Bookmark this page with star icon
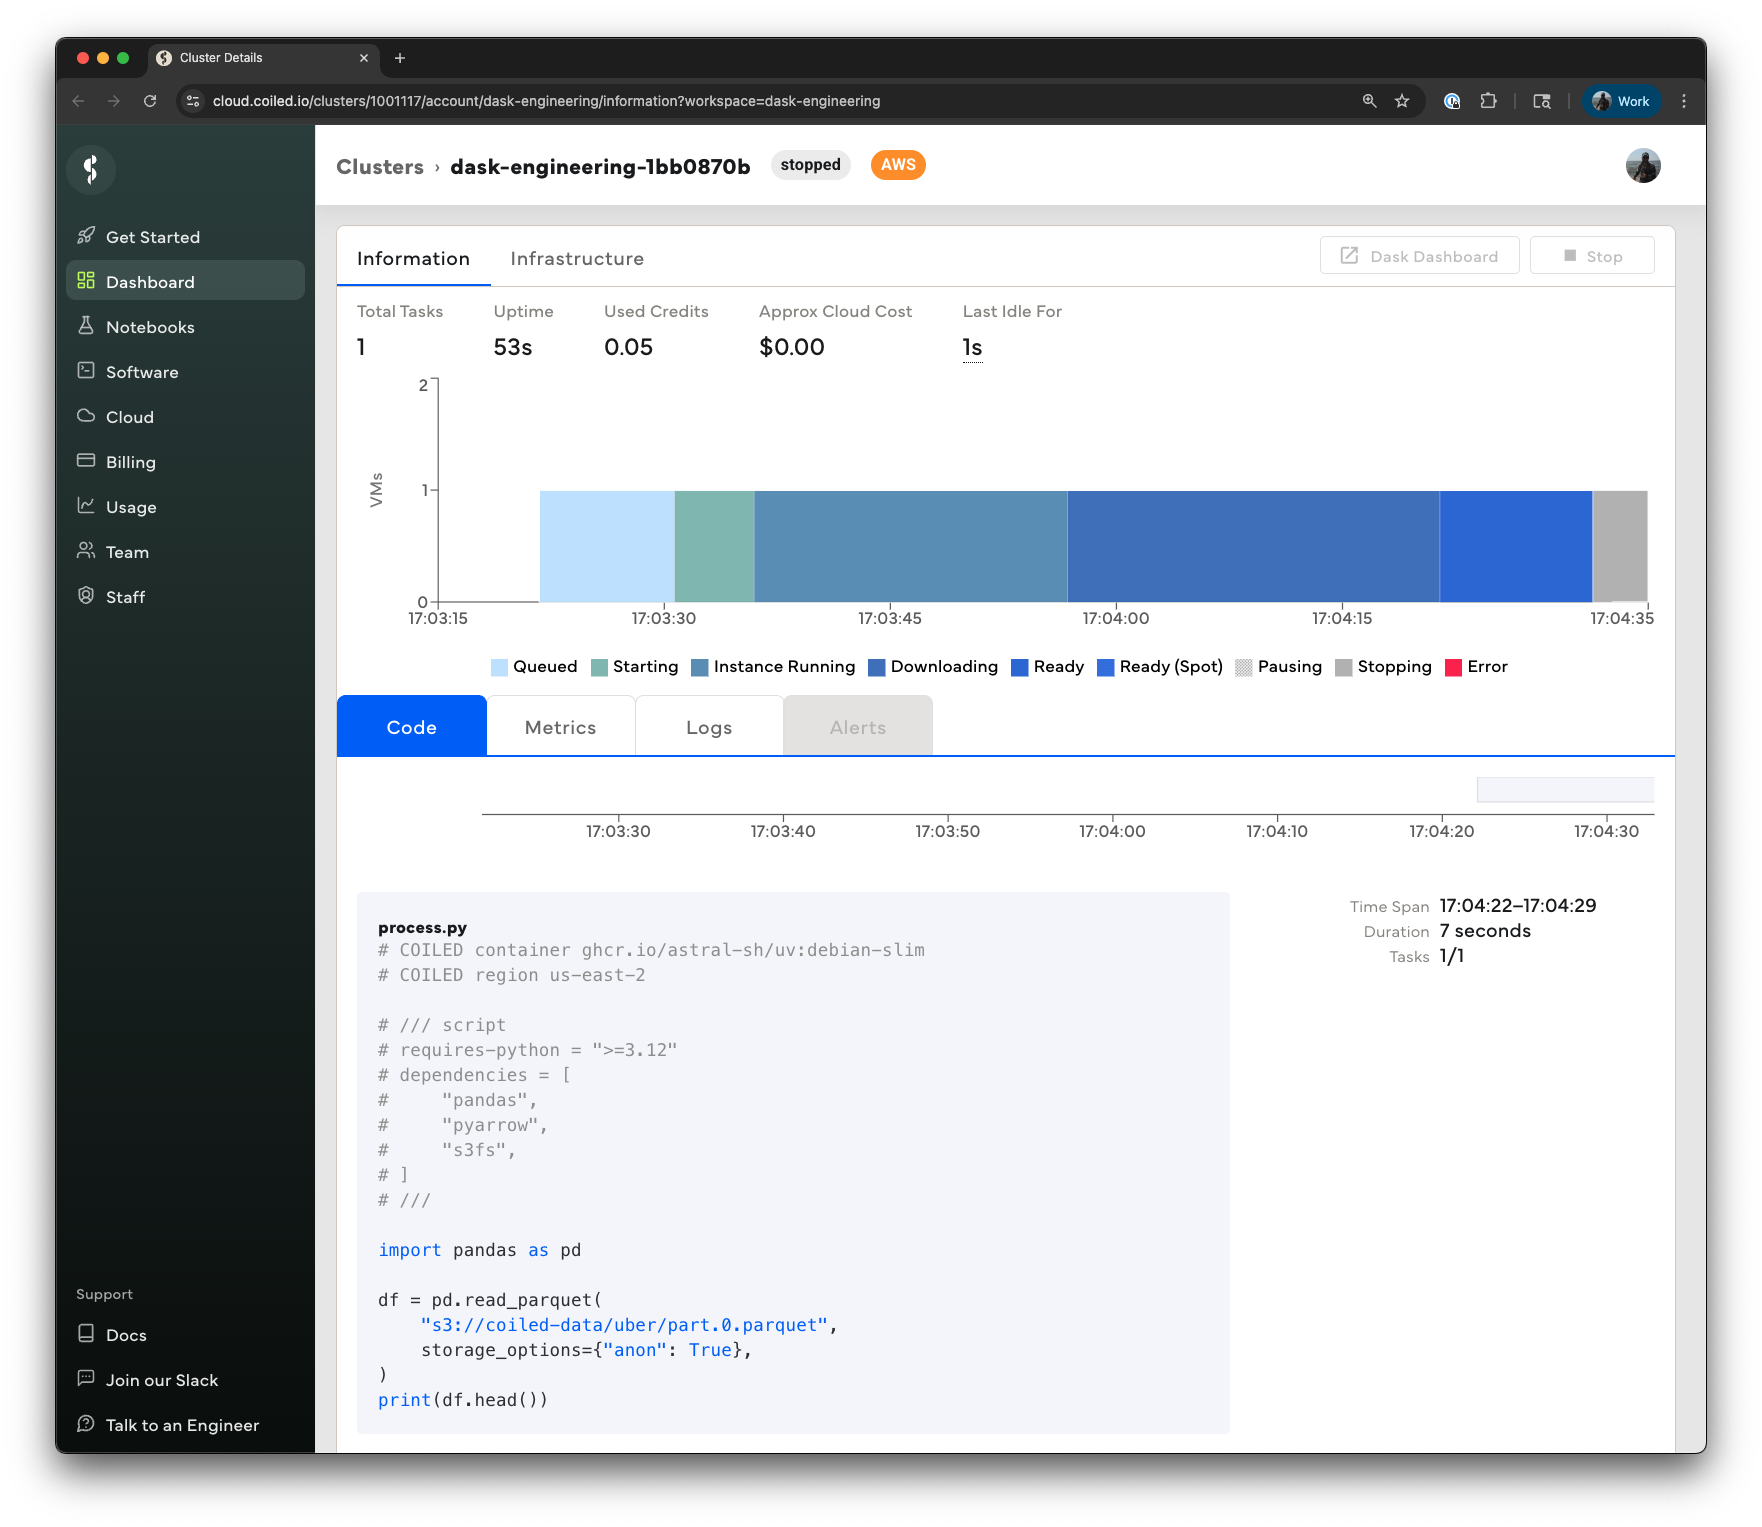This screenshot has height=1527, width=1762. click(1402, 101)
